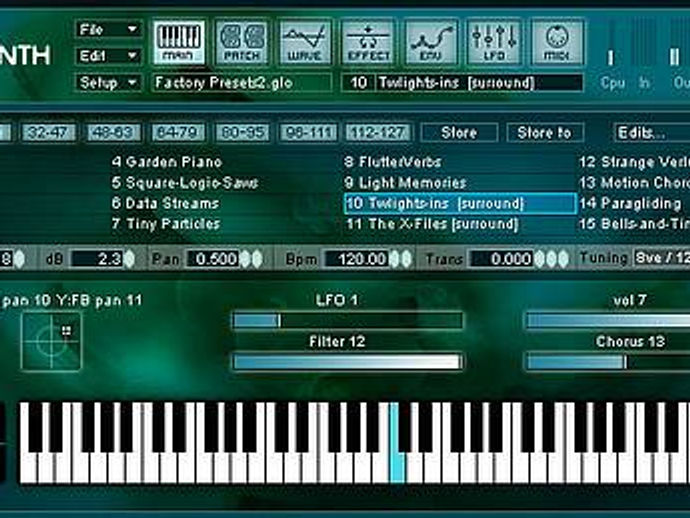Select preset 5 Square-Logic-Saws

click(x=184, y=183)
